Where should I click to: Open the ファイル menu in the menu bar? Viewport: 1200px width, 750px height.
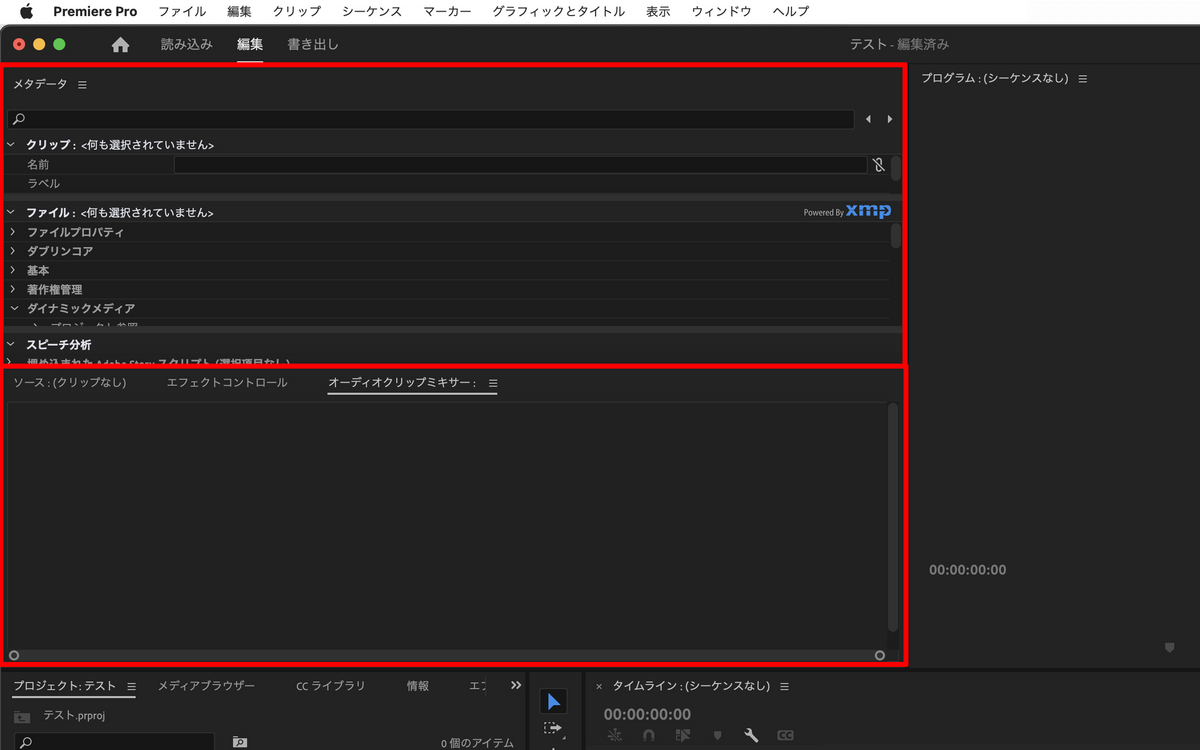pyautogui.click(x=182, y=12)
